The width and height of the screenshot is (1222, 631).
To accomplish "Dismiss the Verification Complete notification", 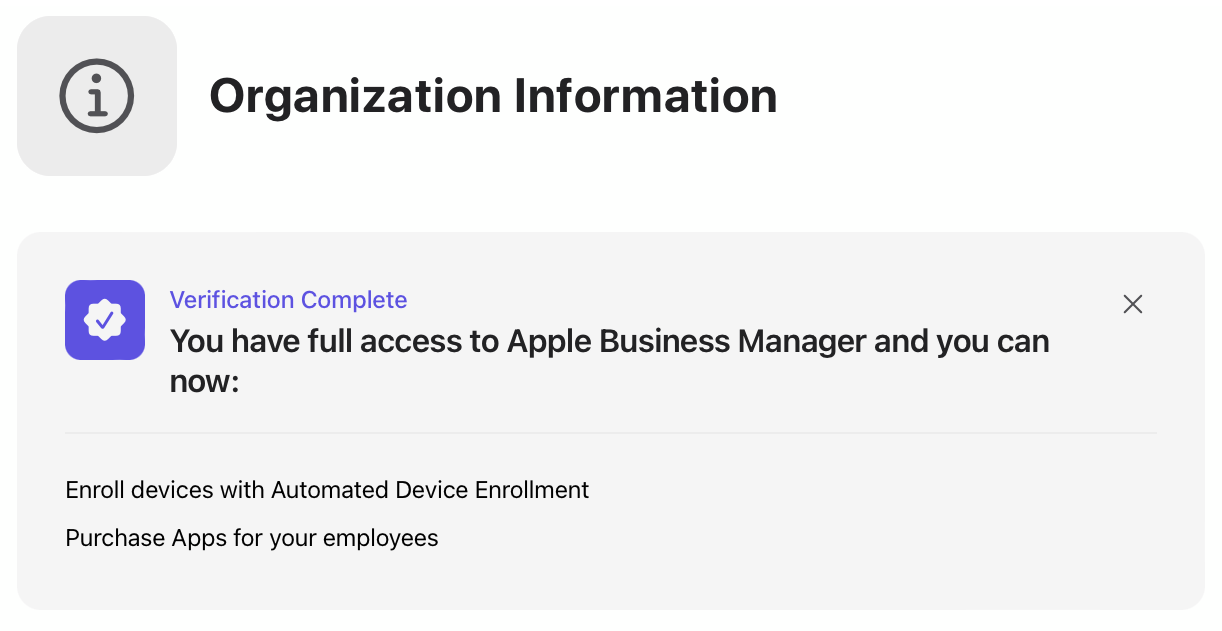I will click(1132, 304).
